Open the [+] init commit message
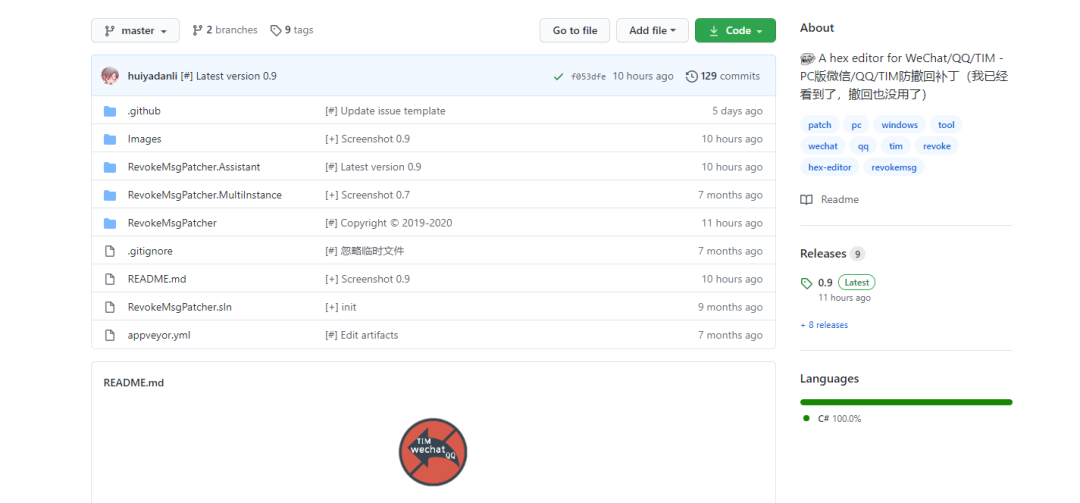 (341, 307)
